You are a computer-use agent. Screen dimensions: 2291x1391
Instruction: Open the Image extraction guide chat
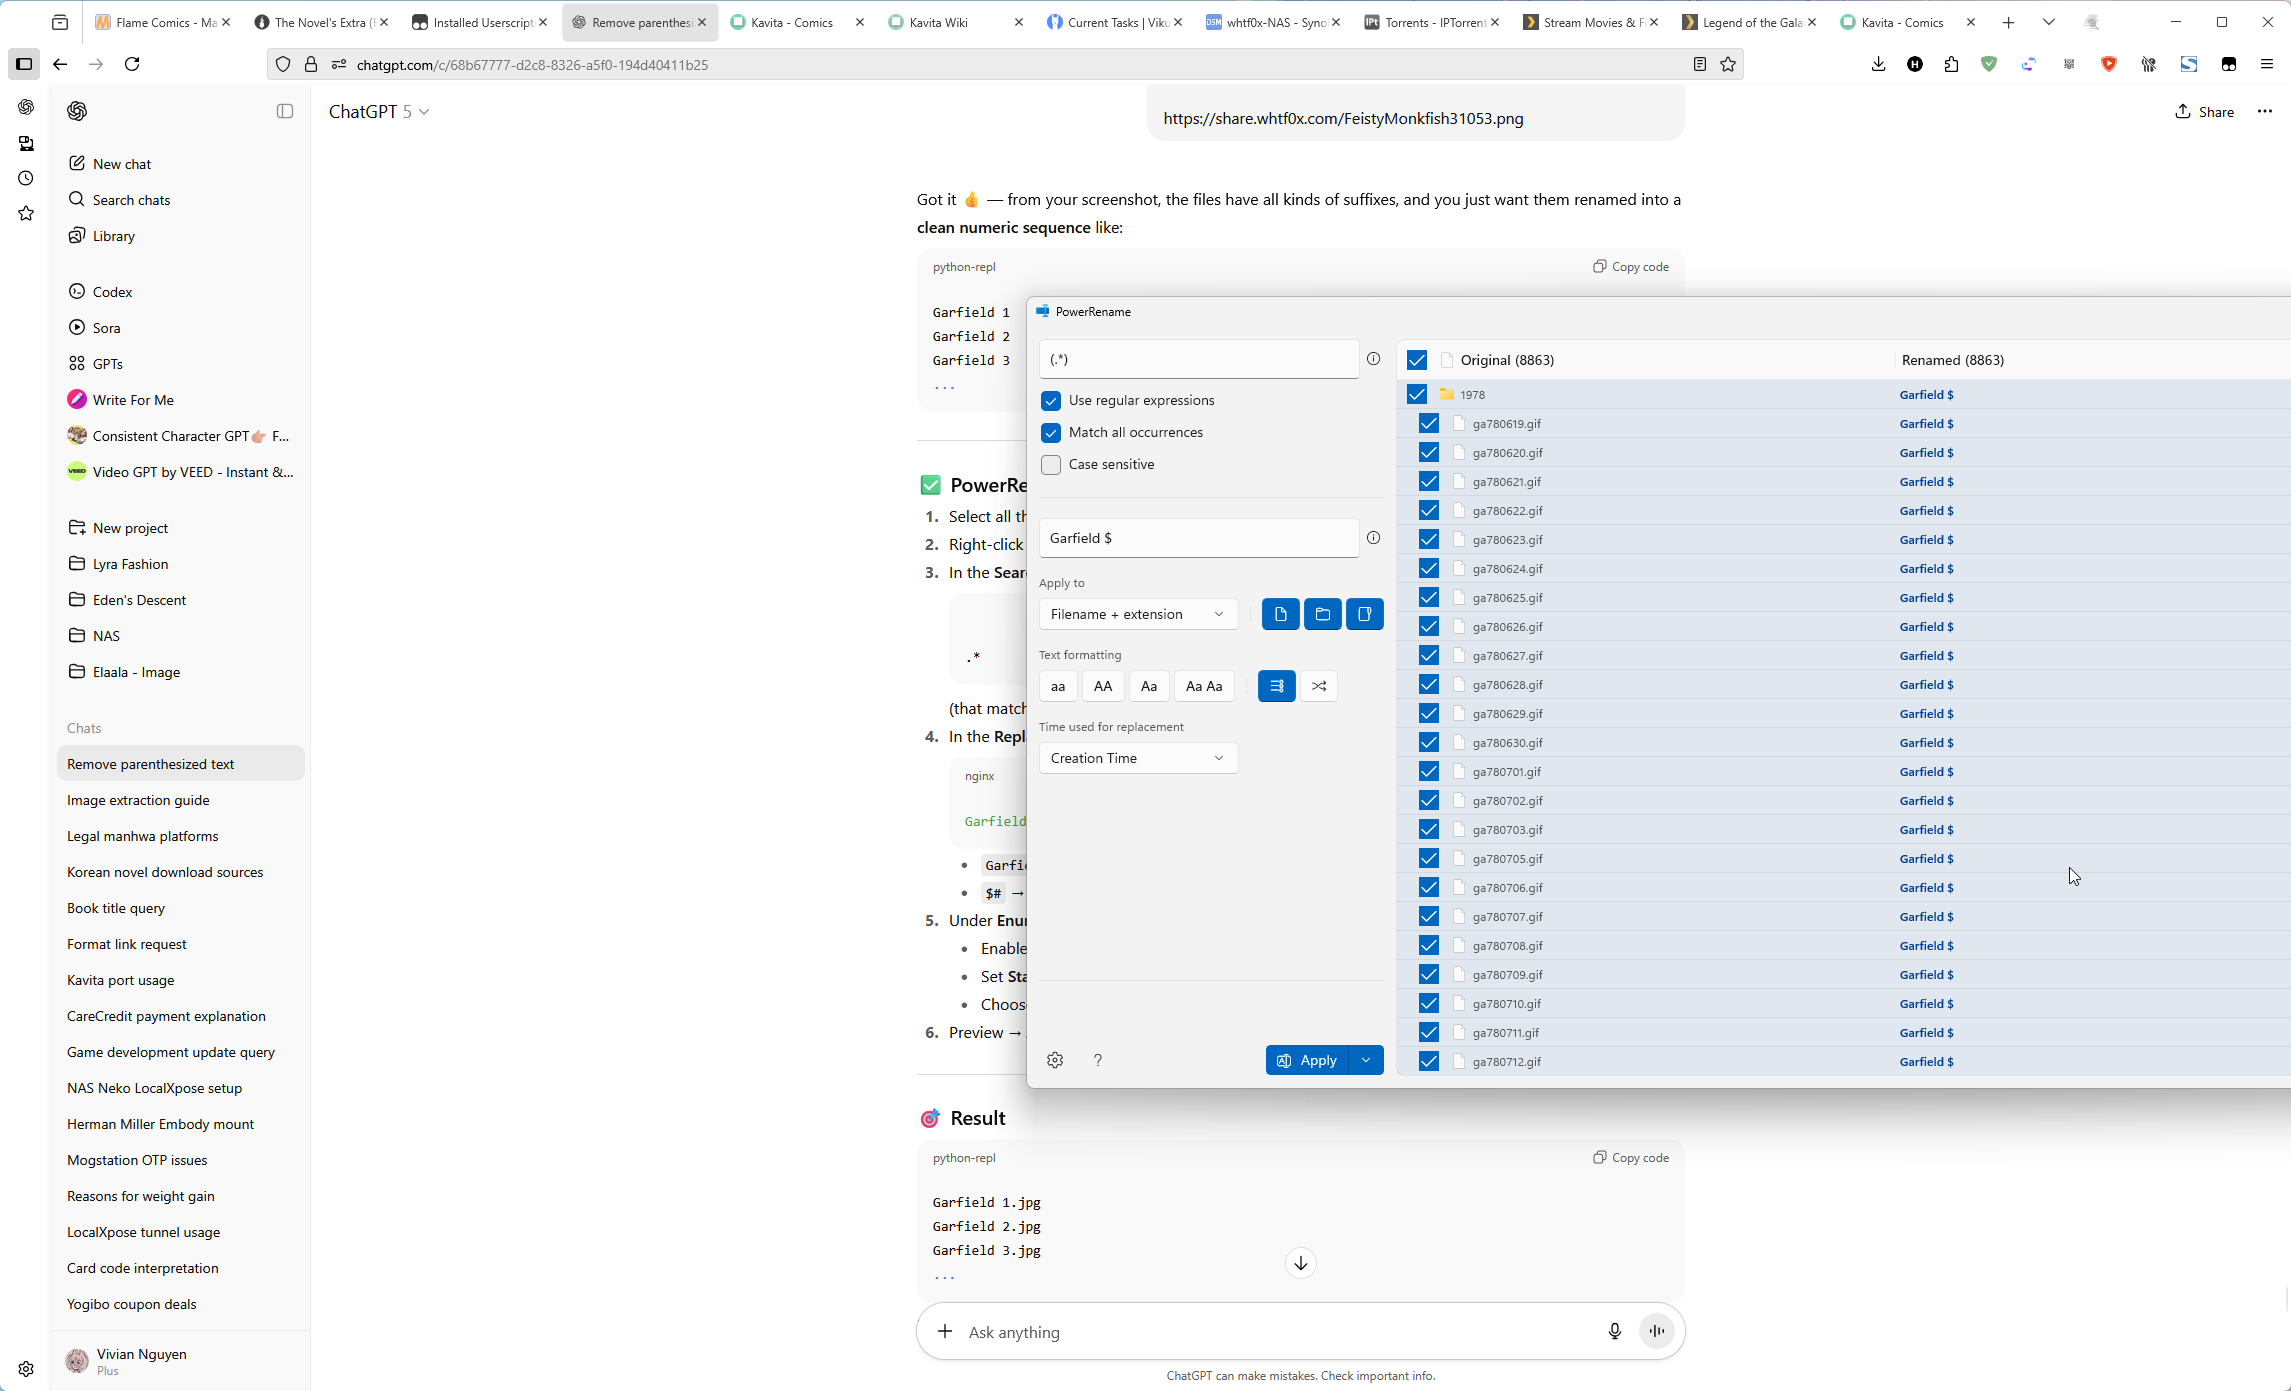point(138,800)
